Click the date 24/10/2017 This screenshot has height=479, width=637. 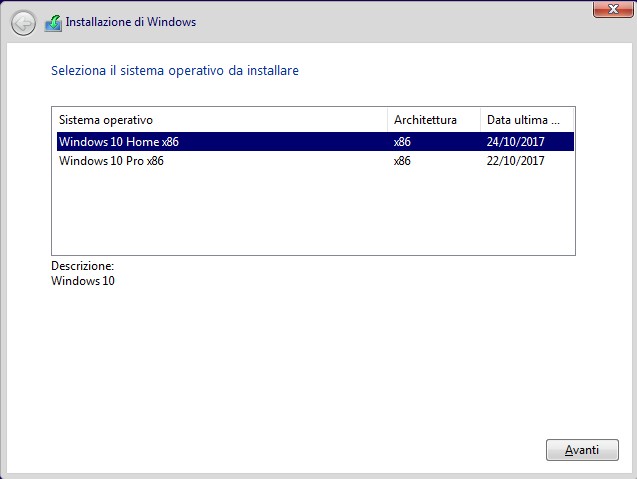click(516, 141)
